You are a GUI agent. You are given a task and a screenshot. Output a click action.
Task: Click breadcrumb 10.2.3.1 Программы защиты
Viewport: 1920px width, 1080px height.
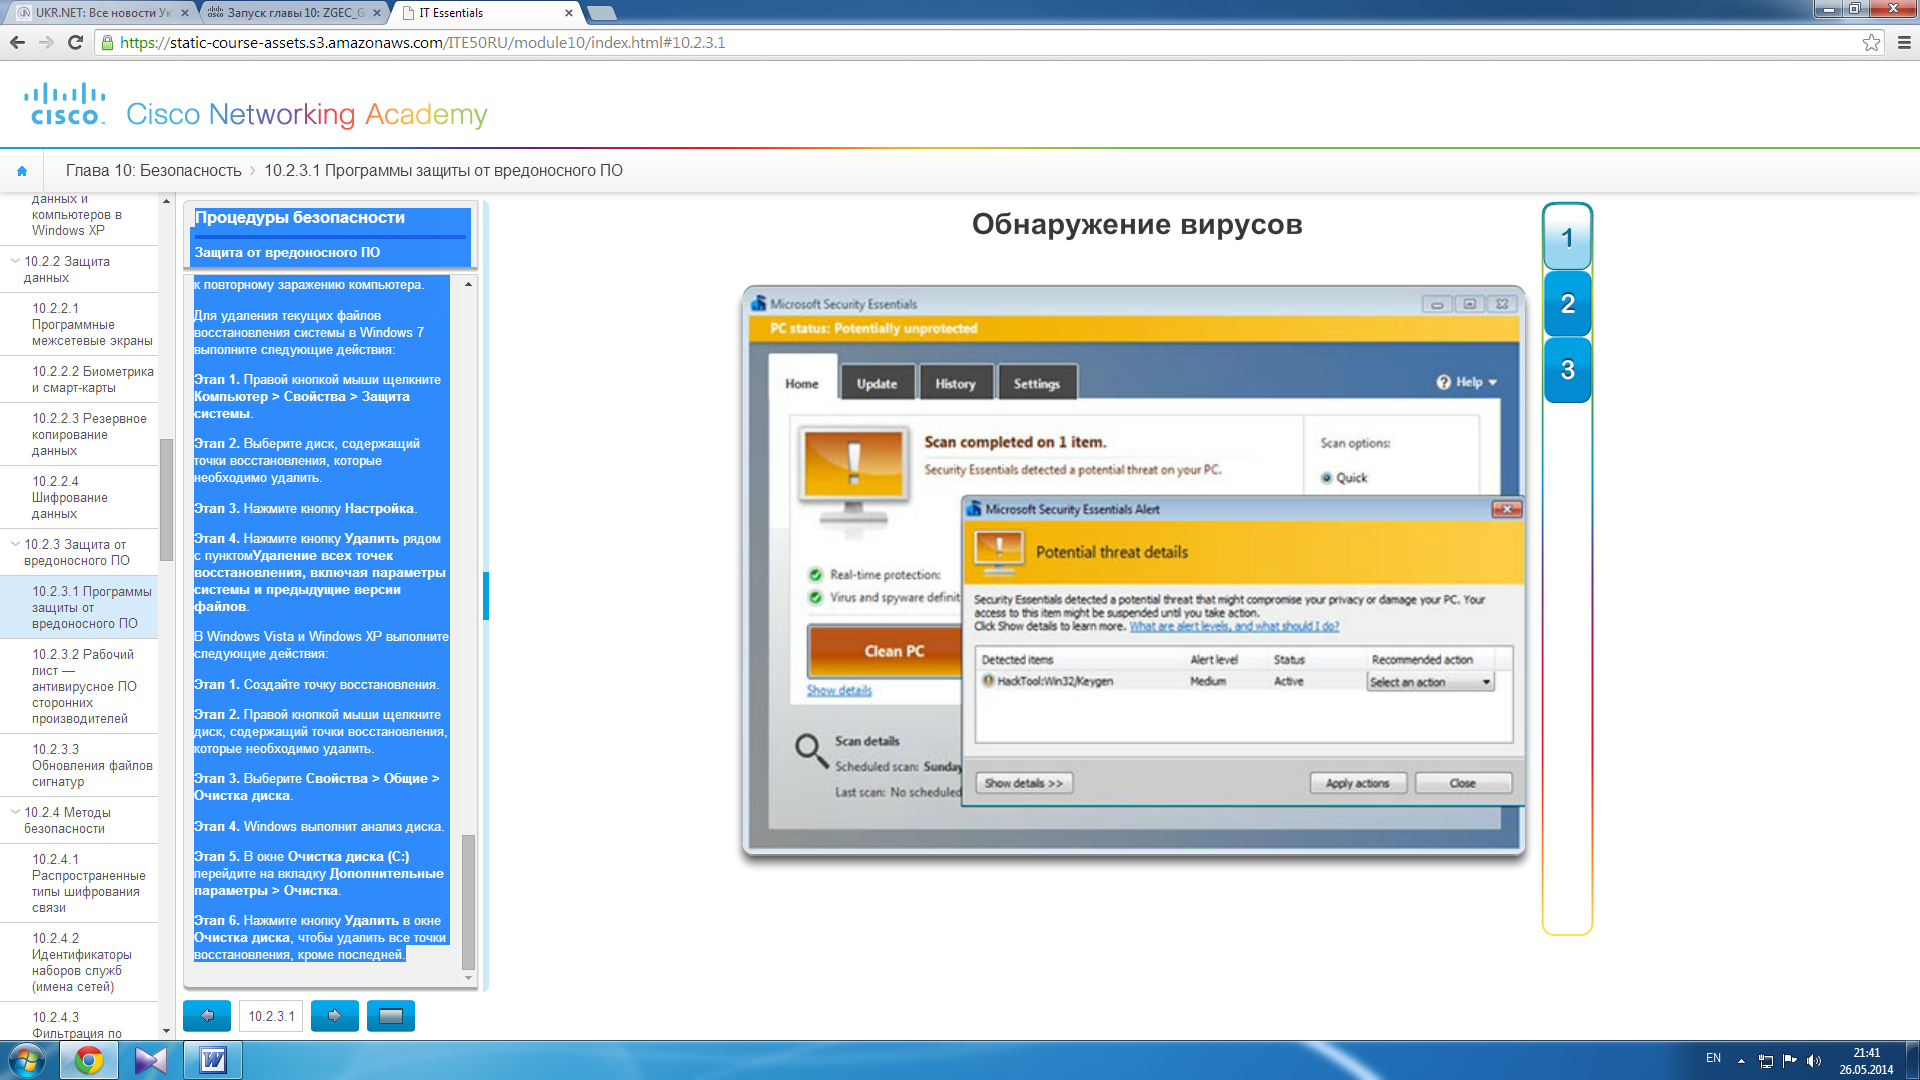pyautogui.click(x=443, y=171)
